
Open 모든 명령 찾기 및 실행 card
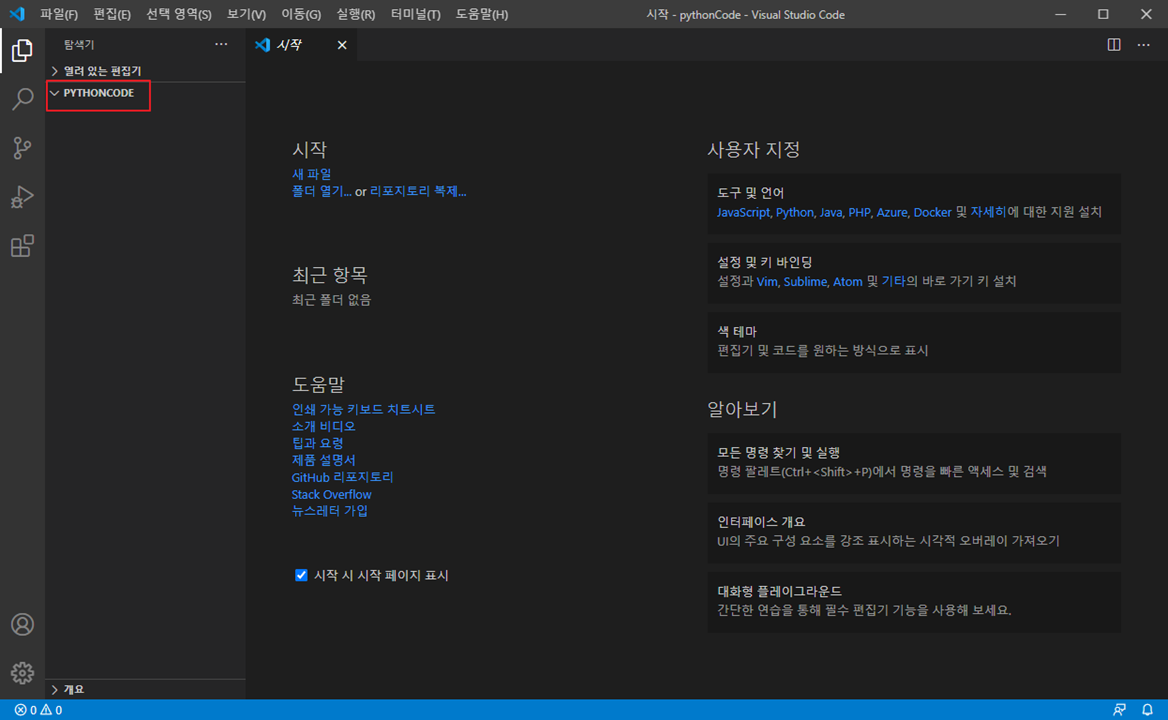coord(914,462)
